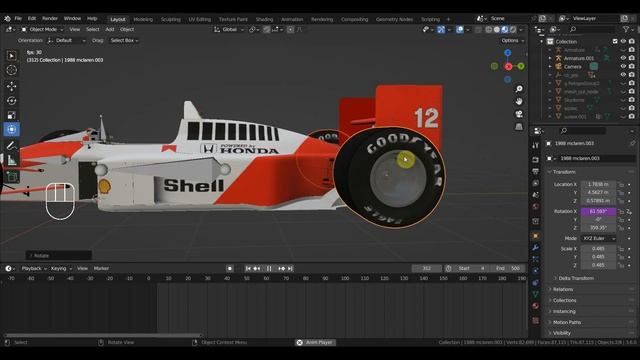Screen dimensions: 640x360
Task: Select the Add Cube tool
Action: (11, 176)
